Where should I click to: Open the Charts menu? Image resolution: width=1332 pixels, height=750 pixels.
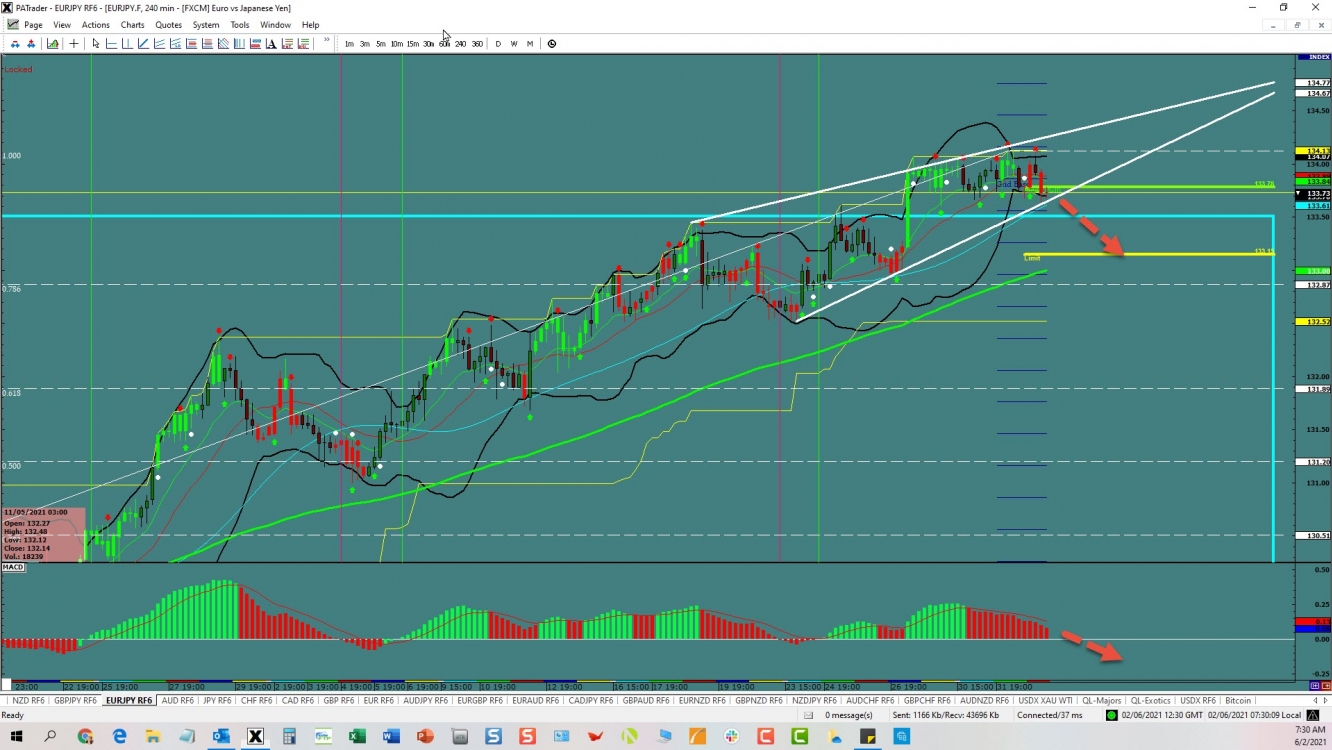point(132,25)
